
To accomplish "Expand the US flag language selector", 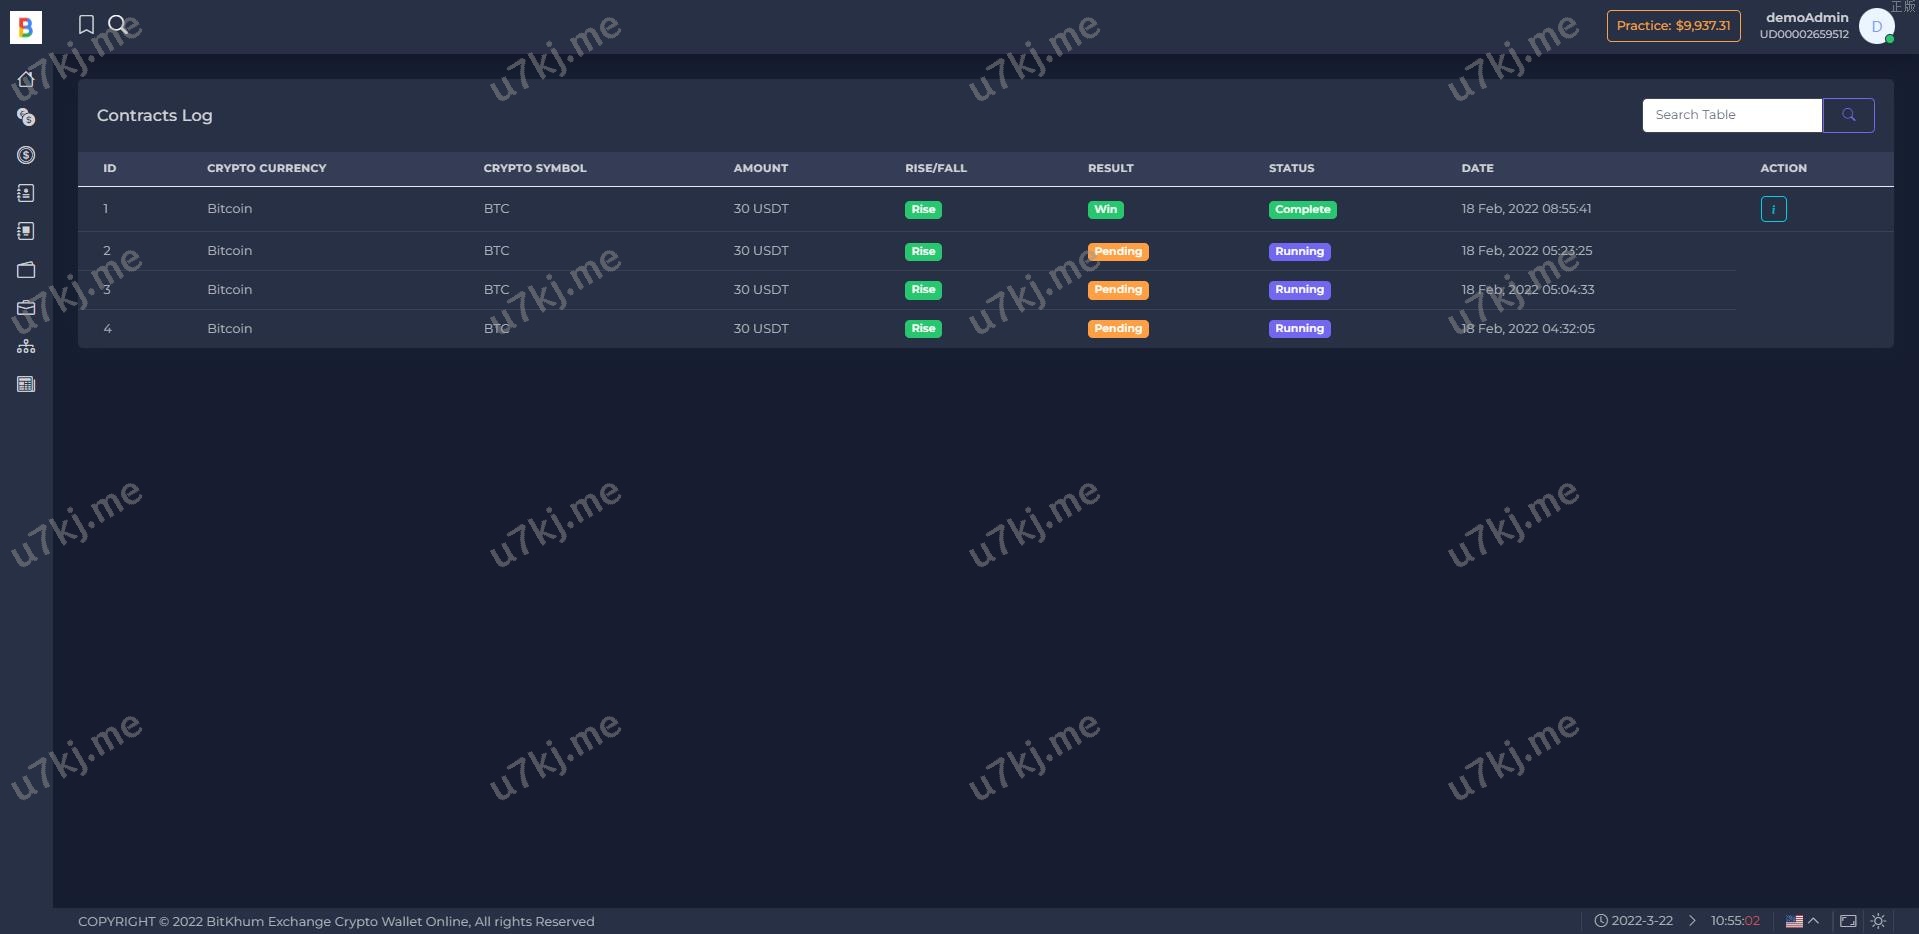I will click(x=1802, y=921).
